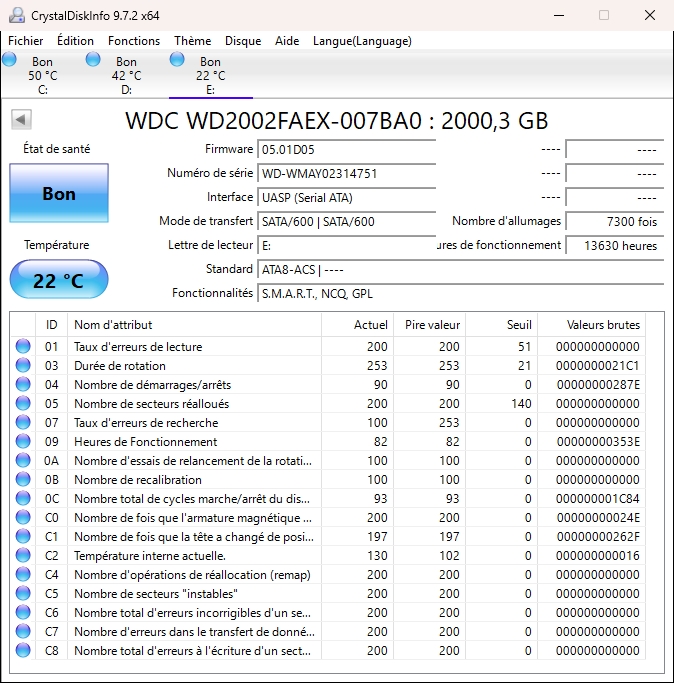Click the Numéro de série field
The height and width of the screenshot is (683, 674).
346,174
